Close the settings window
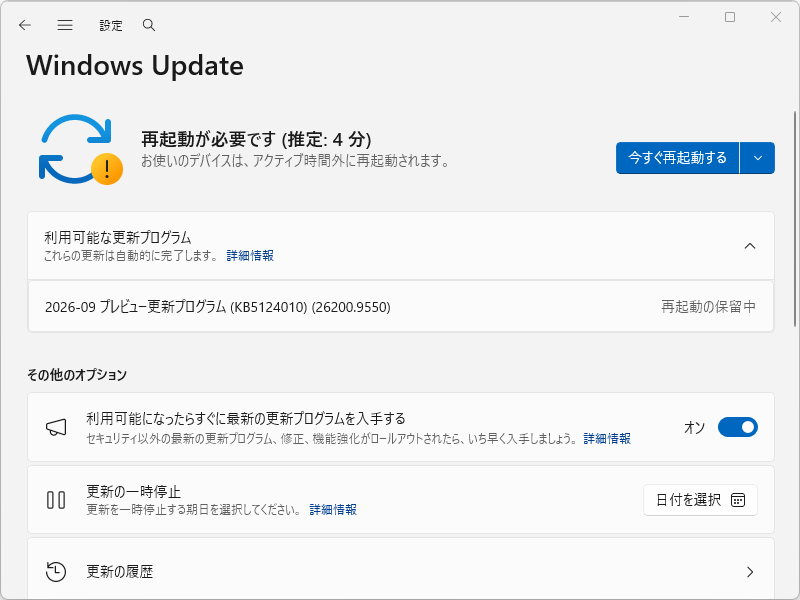The width and height of the screenshot is (800, 600). 776,17
